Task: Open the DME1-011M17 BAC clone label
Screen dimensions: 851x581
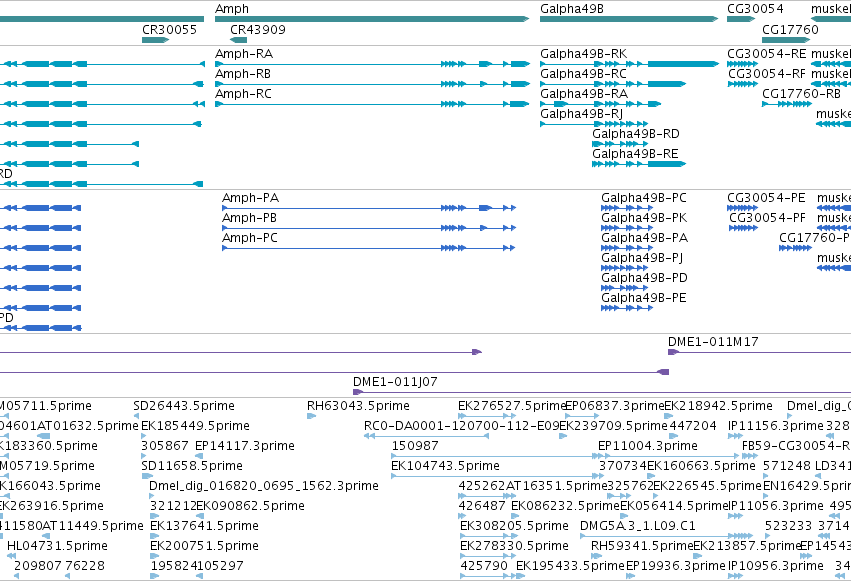Action: click(x=713, y=342)
